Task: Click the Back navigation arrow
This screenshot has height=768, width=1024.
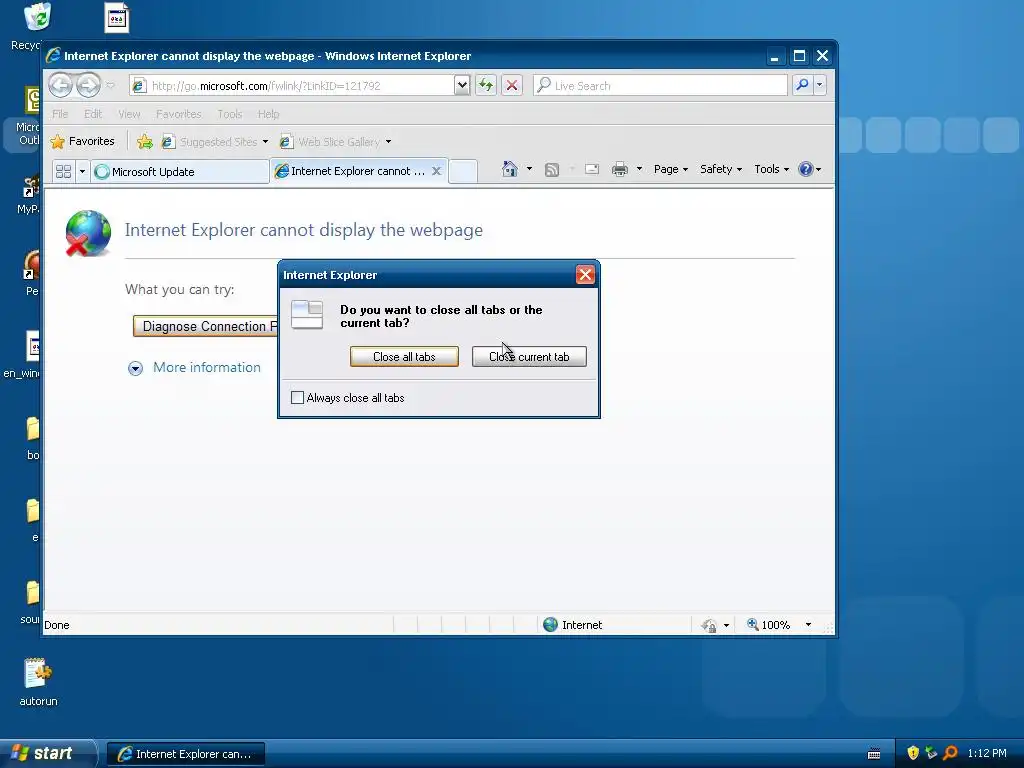Action: pos(61,85)
